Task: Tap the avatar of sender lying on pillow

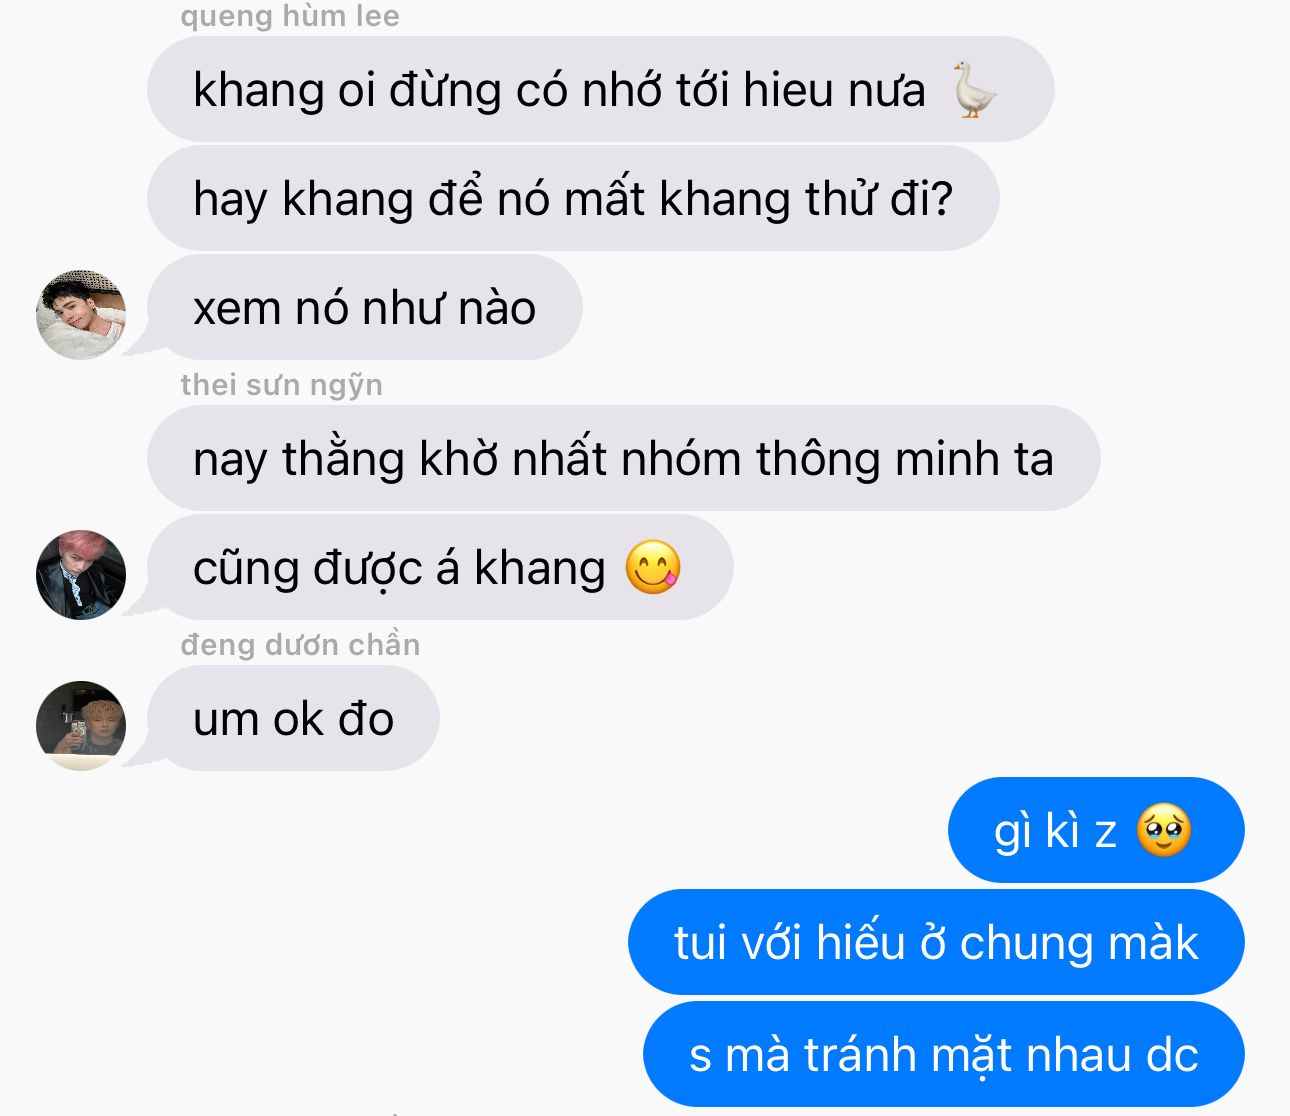Action: click(81, 314)
